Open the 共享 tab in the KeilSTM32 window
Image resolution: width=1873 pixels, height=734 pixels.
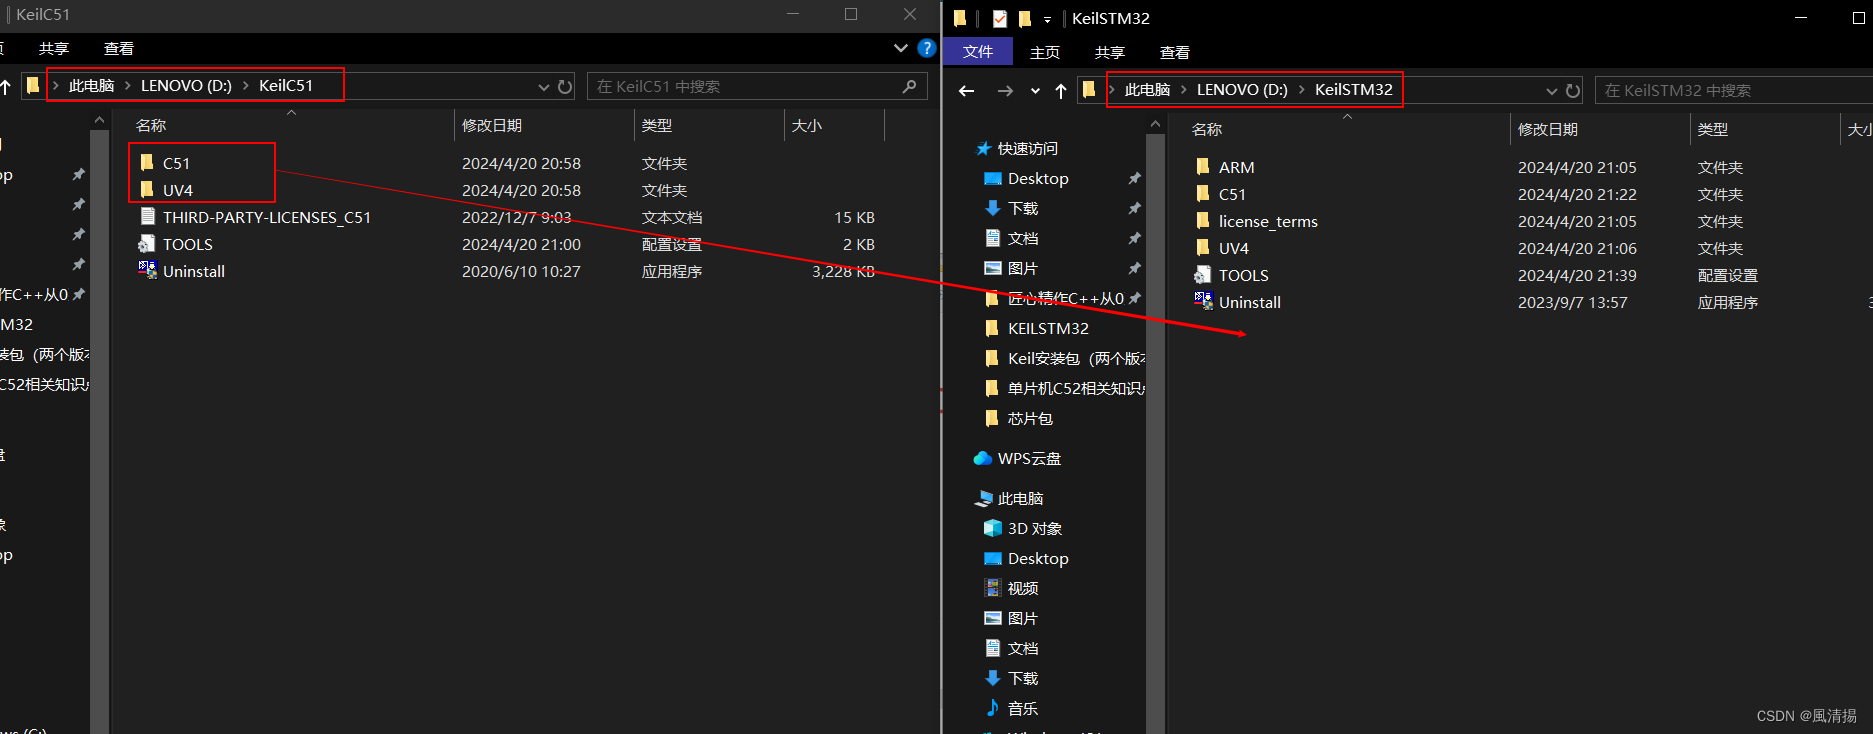click(x=1110, y=52)
